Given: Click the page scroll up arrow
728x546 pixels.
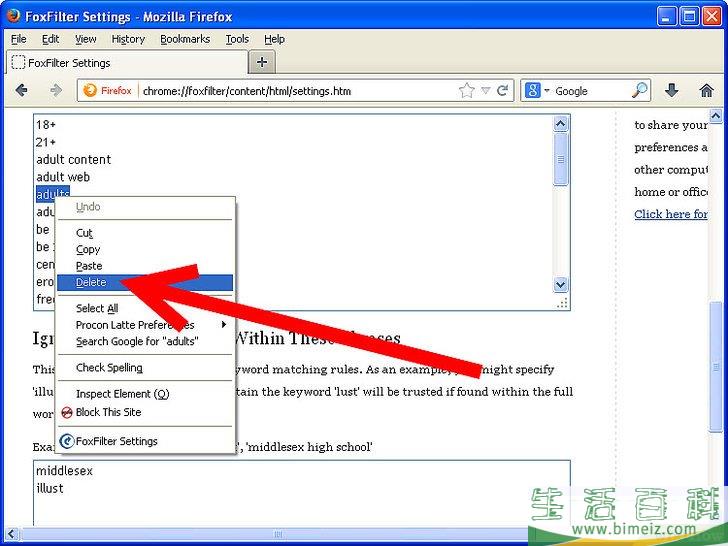Looking at the screenshot, I should (x=715, y=116).
